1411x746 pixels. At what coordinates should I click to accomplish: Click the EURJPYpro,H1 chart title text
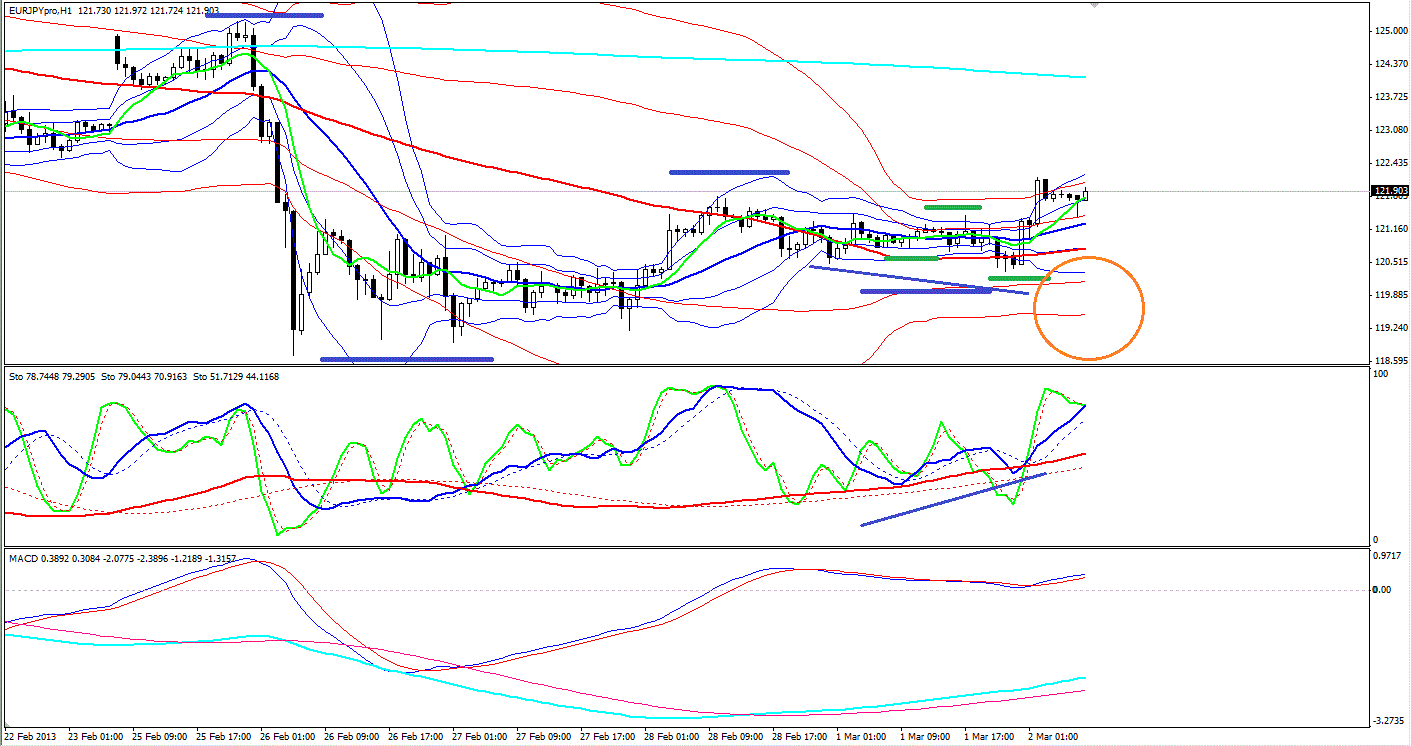pyautogui.click(x=40, y=10)
